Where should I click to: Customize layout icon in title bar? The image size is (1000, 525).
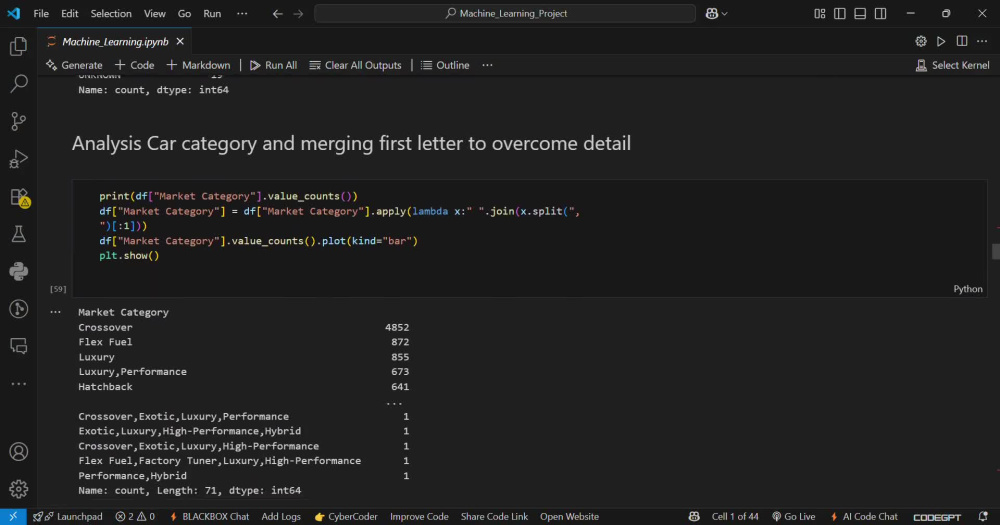(x=820, y=13)
